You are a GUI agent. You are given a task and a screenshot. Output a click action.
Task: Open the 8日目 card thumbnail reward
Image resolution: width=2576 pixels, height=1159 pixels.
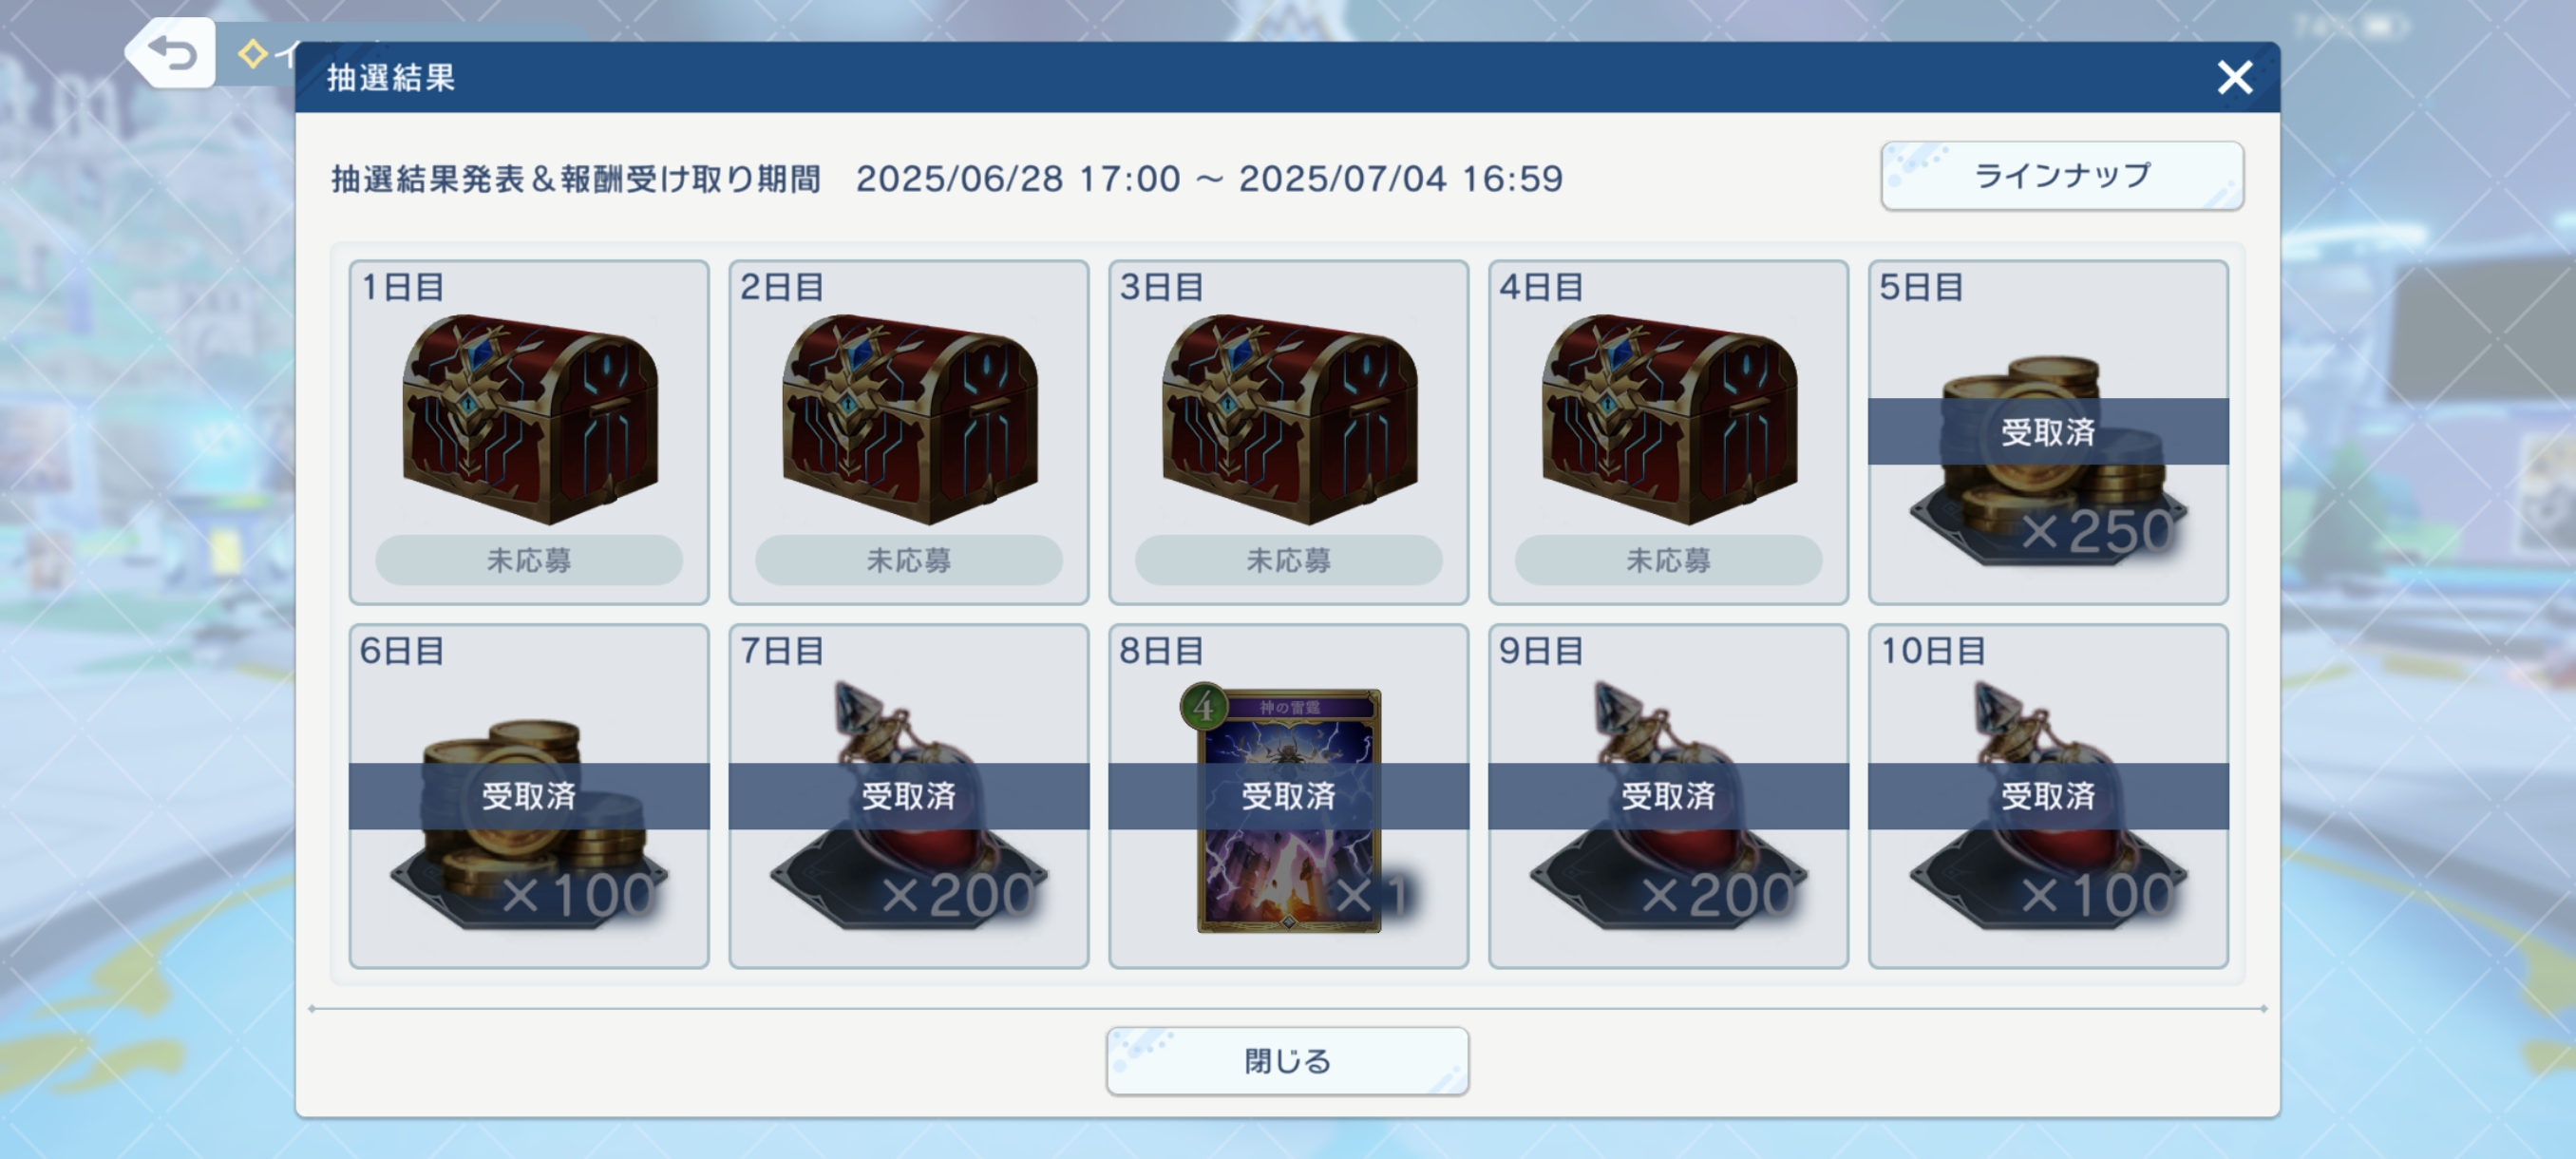coord(1289,809)
